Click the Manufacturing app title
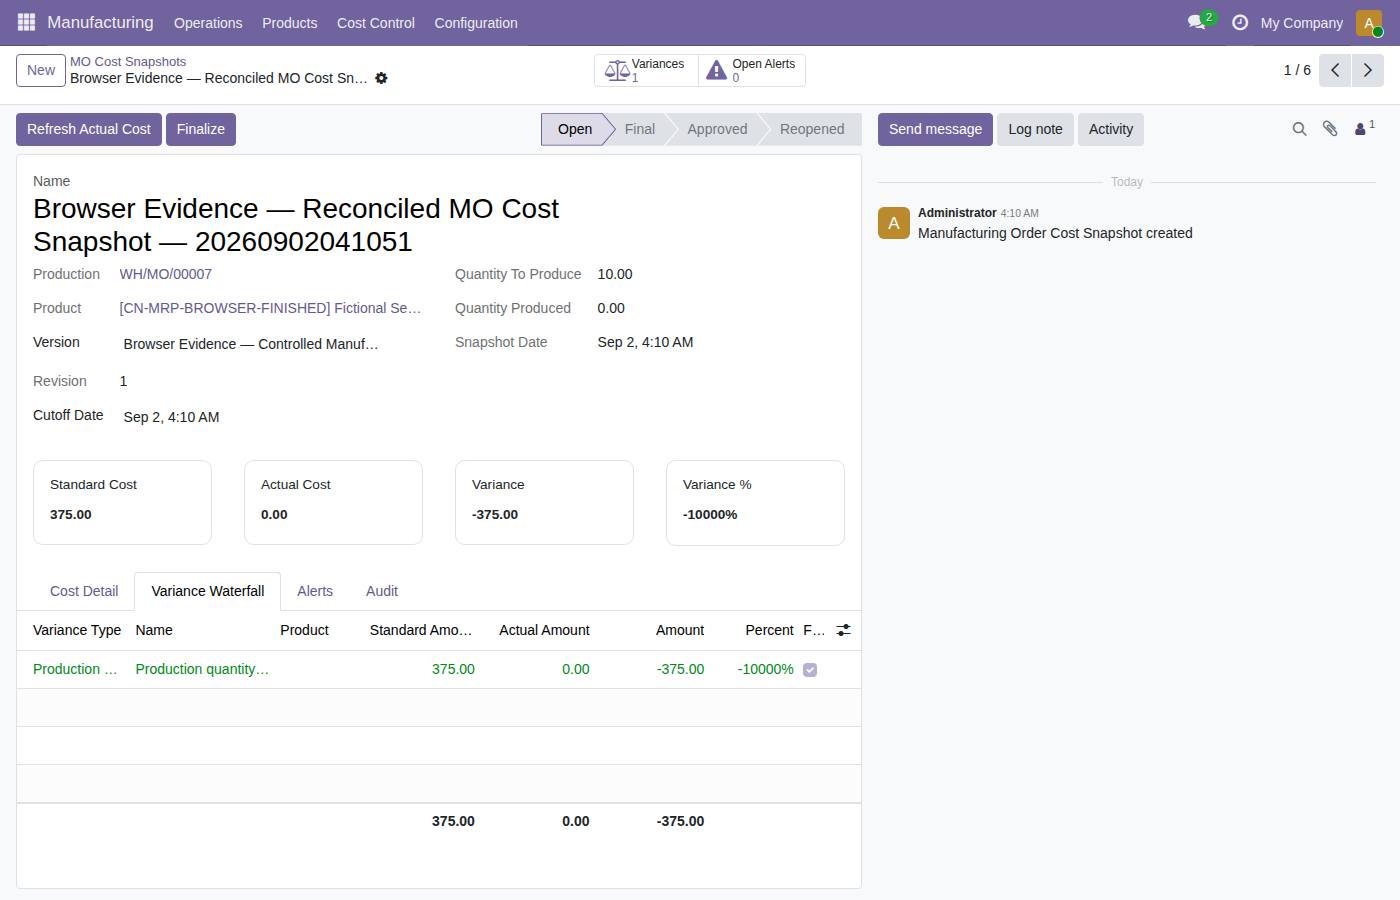The image size is (1400, 900). click(x=100, y=22)
